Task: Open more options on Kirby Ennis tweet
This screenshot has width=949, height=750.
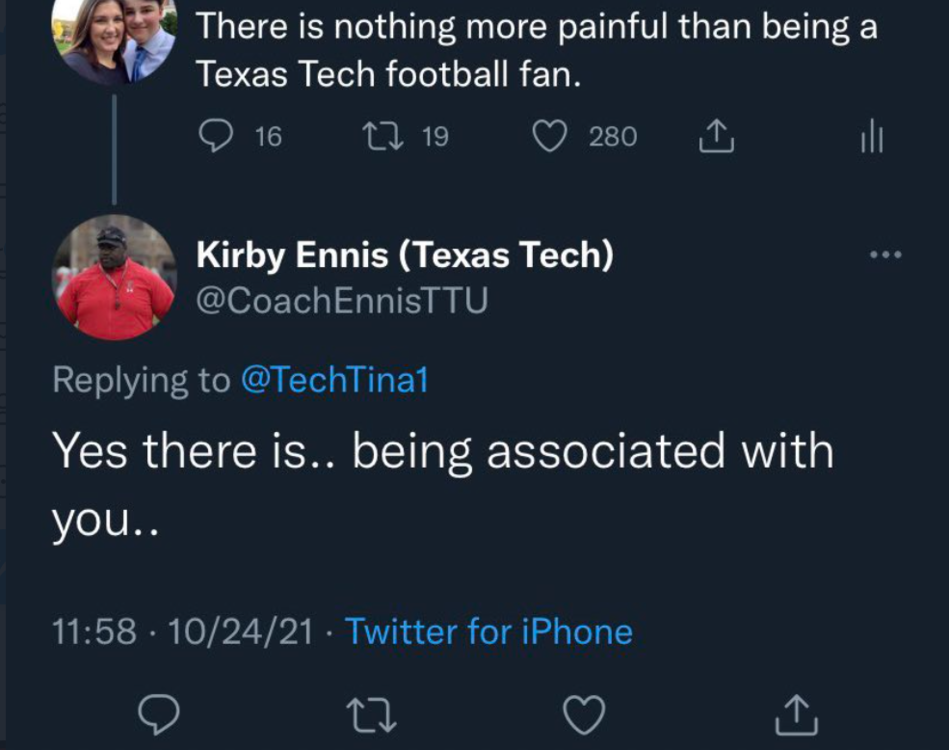Action: pos(885,256)
